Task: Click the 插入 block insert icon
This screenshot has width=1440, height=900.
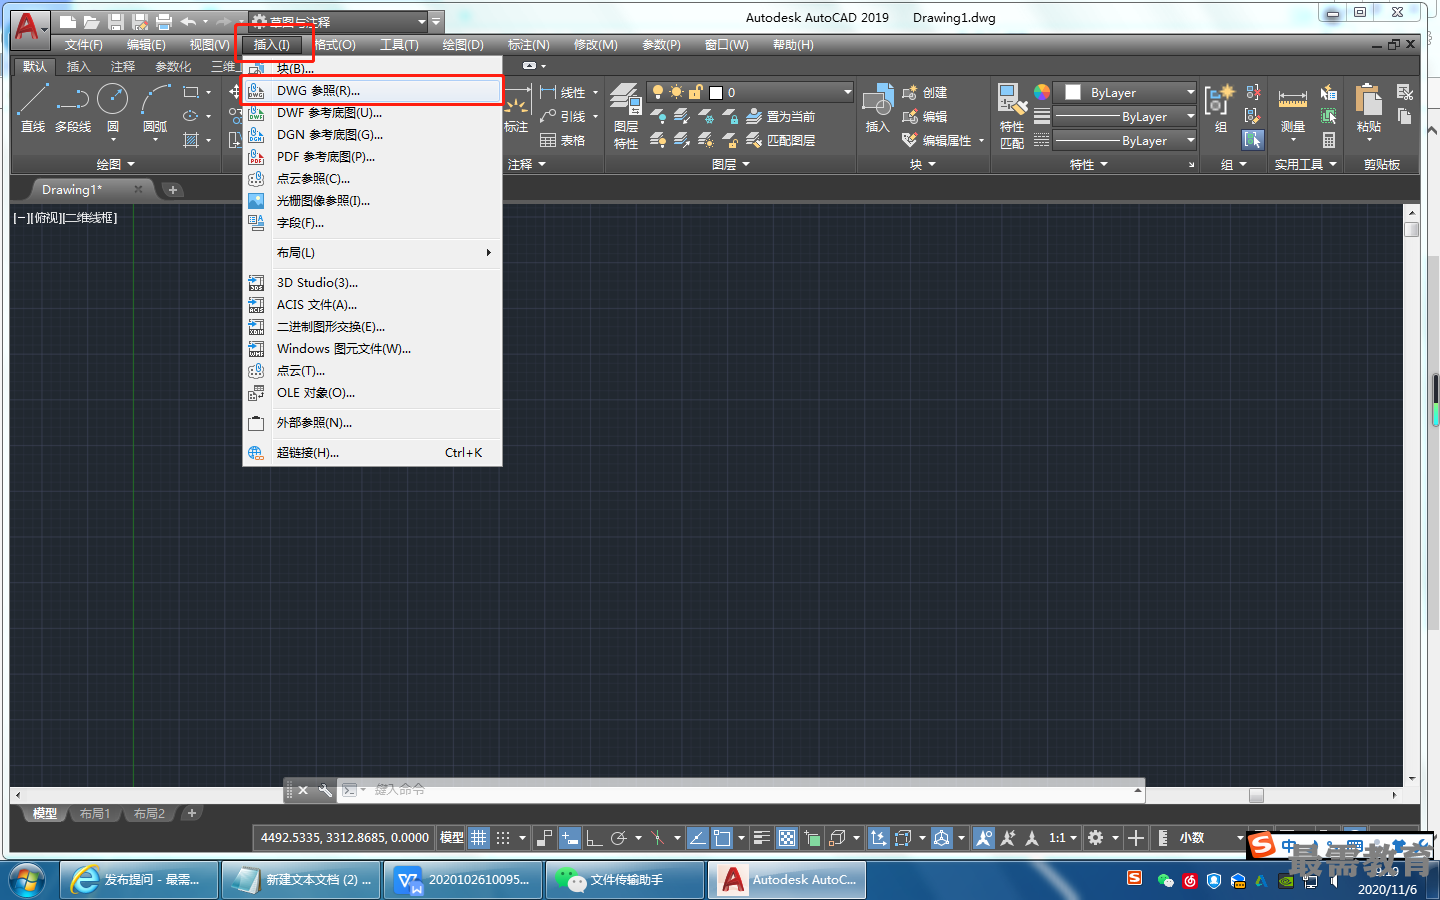Action: click(x=877, y=100)
